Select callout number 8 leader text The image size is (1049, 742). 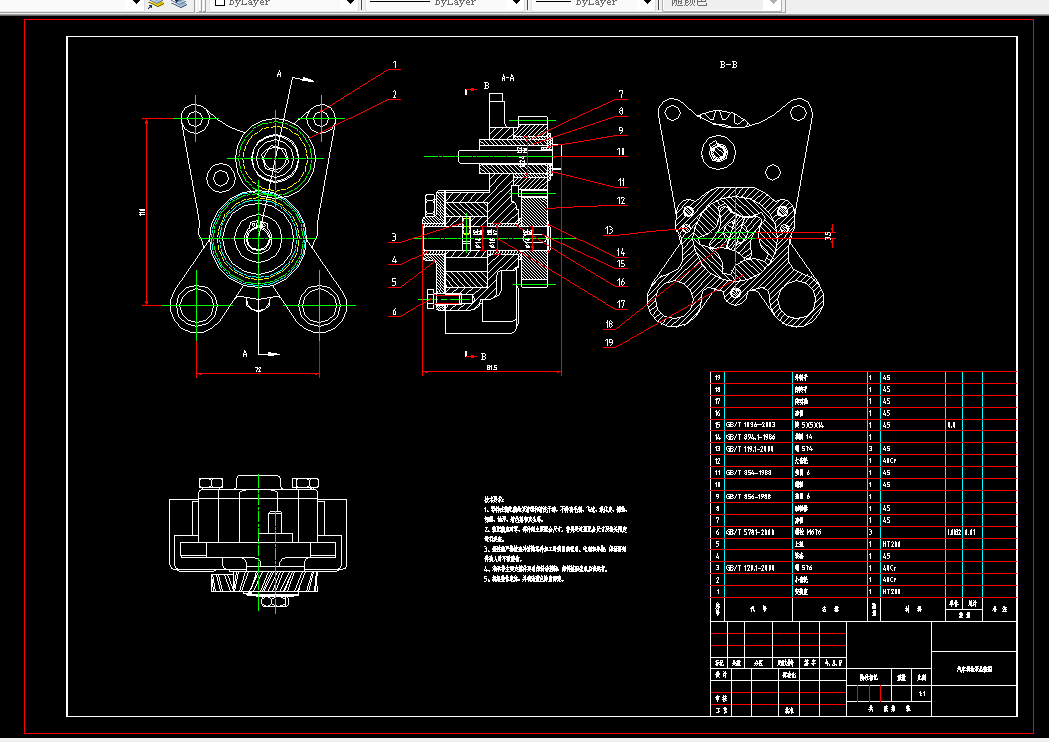coord(621,112)
